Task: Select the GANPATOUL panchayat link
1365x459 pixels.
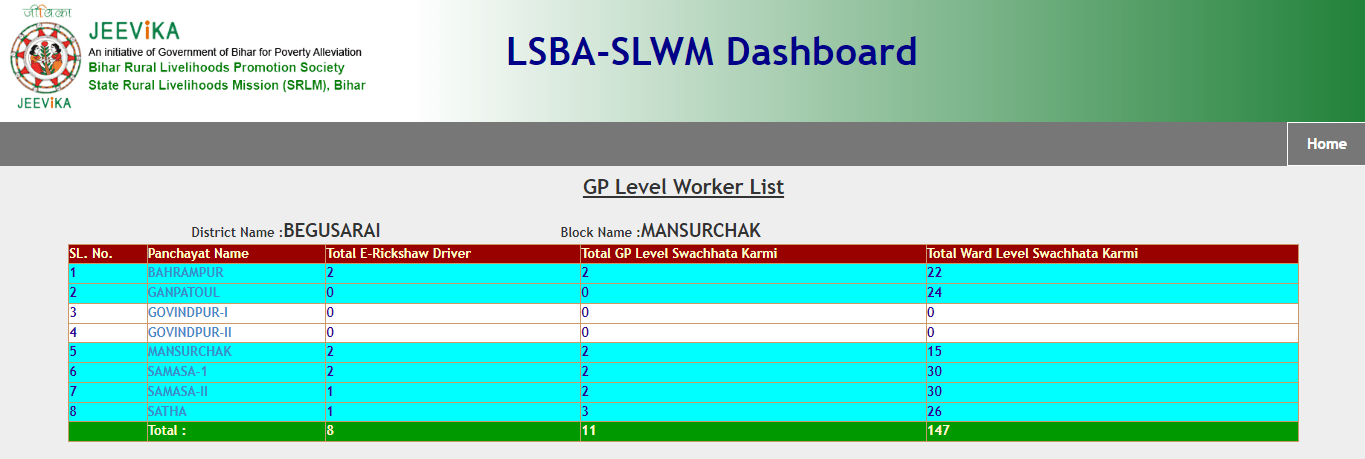Action: pos(183,292)
